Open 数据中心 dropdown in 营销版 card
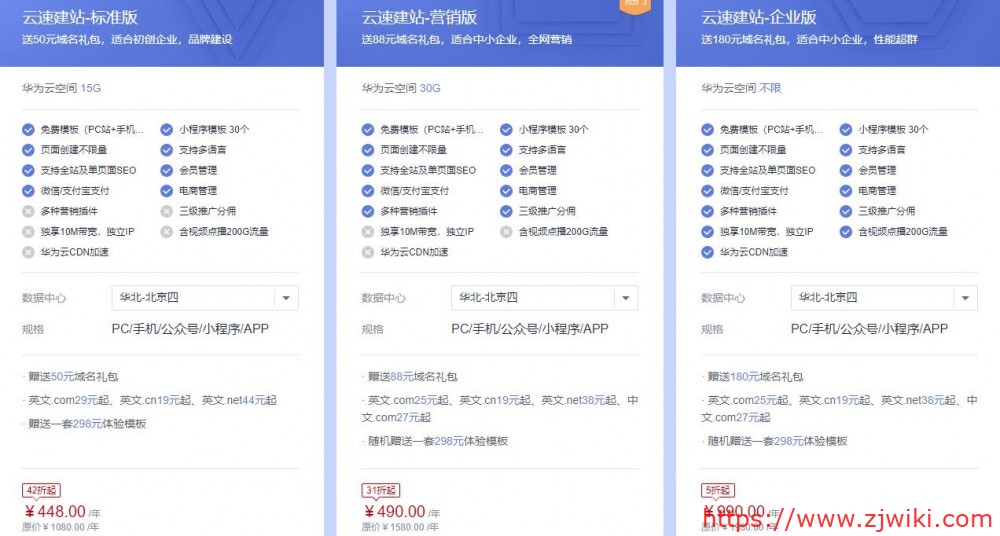This screenshot has width=1000, height=536. (545, 298)
